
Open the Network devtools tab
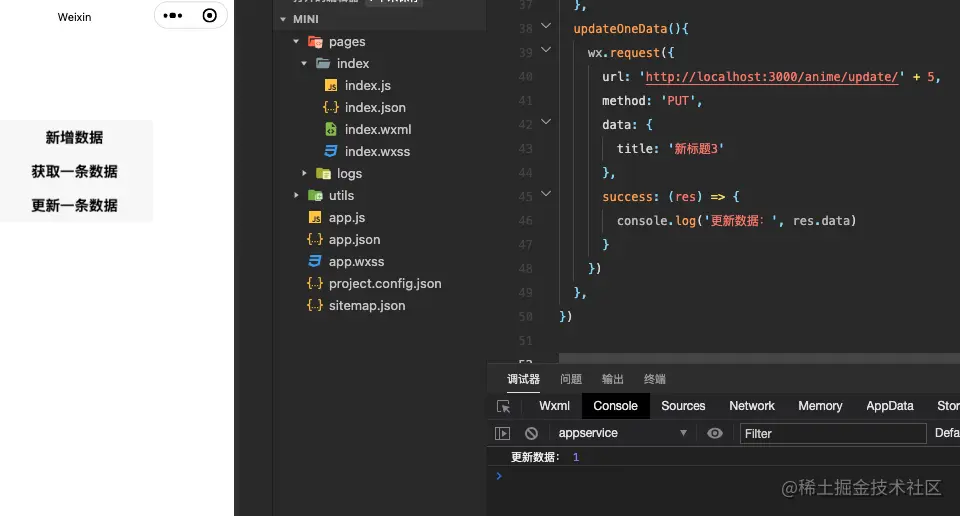click(752, 406)
